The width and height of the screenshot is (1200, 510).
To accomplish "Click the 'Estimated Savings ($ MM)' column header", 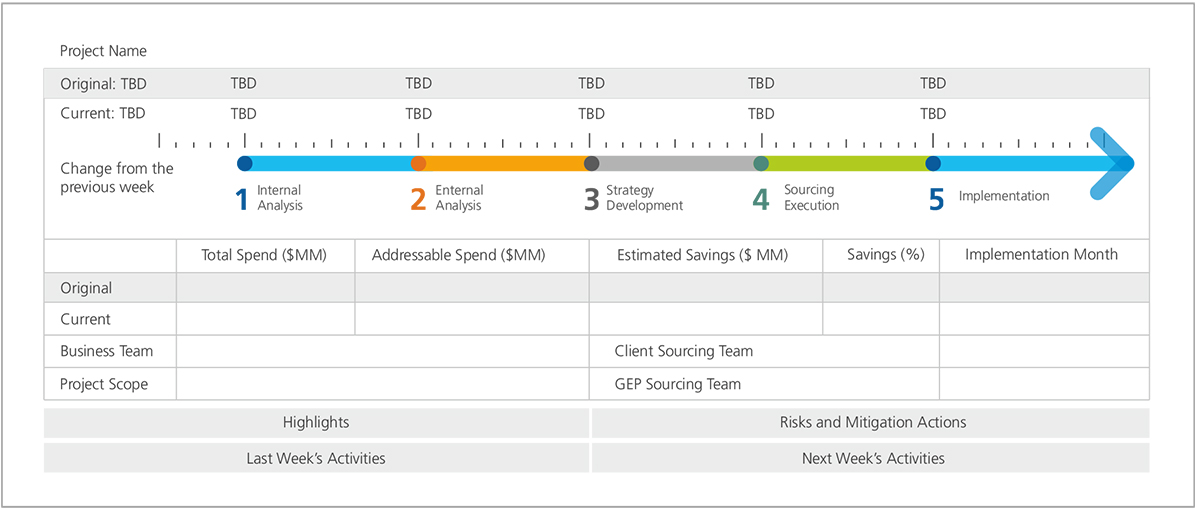I will tap(702, 255).
